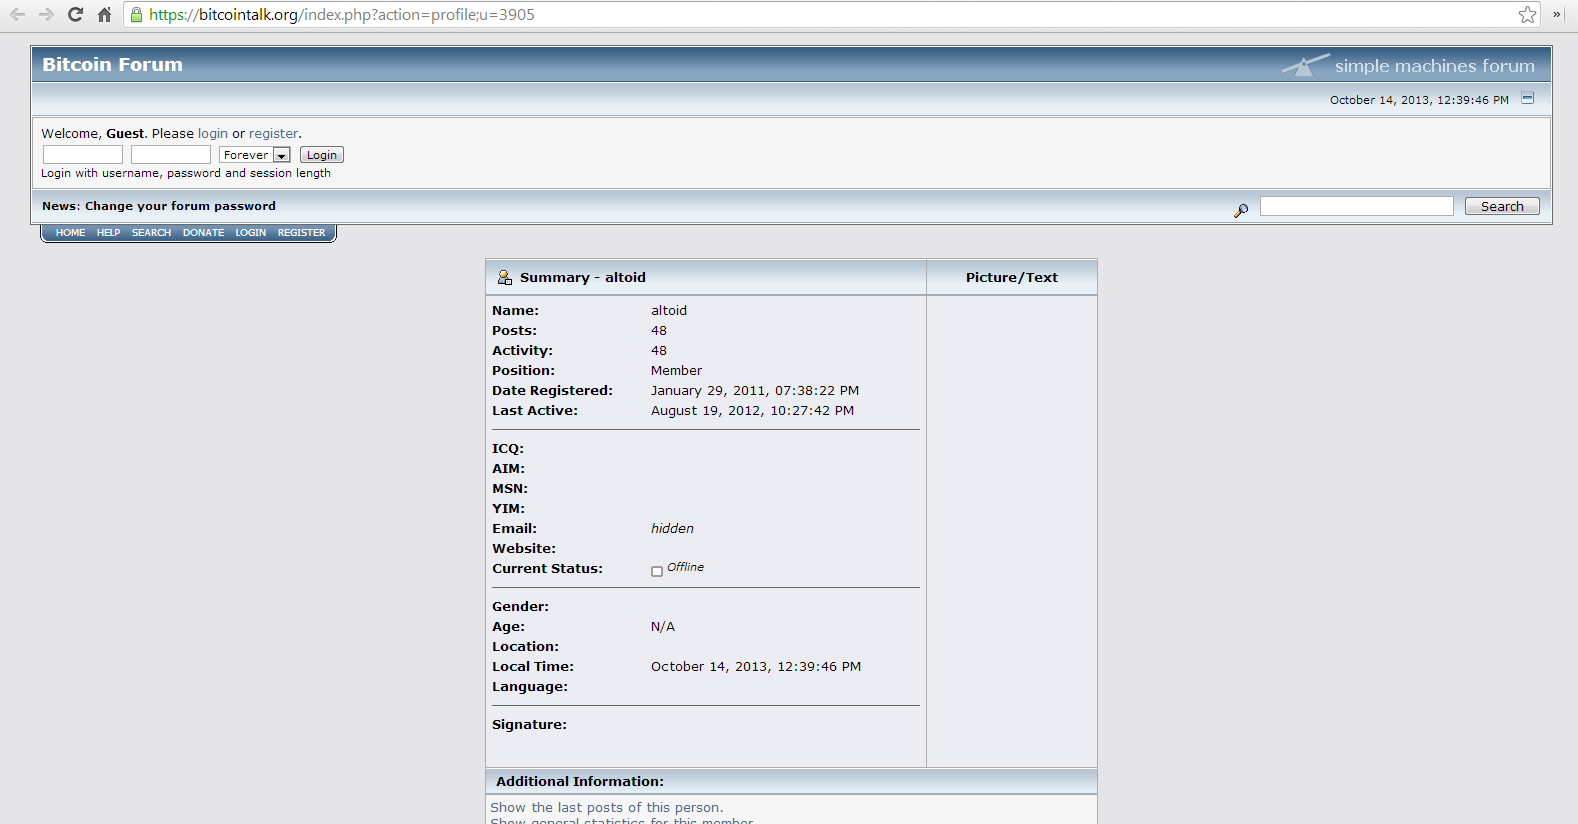Click the Offline status indicator icon
1578x824 pixels.
(x=657, y=571)
